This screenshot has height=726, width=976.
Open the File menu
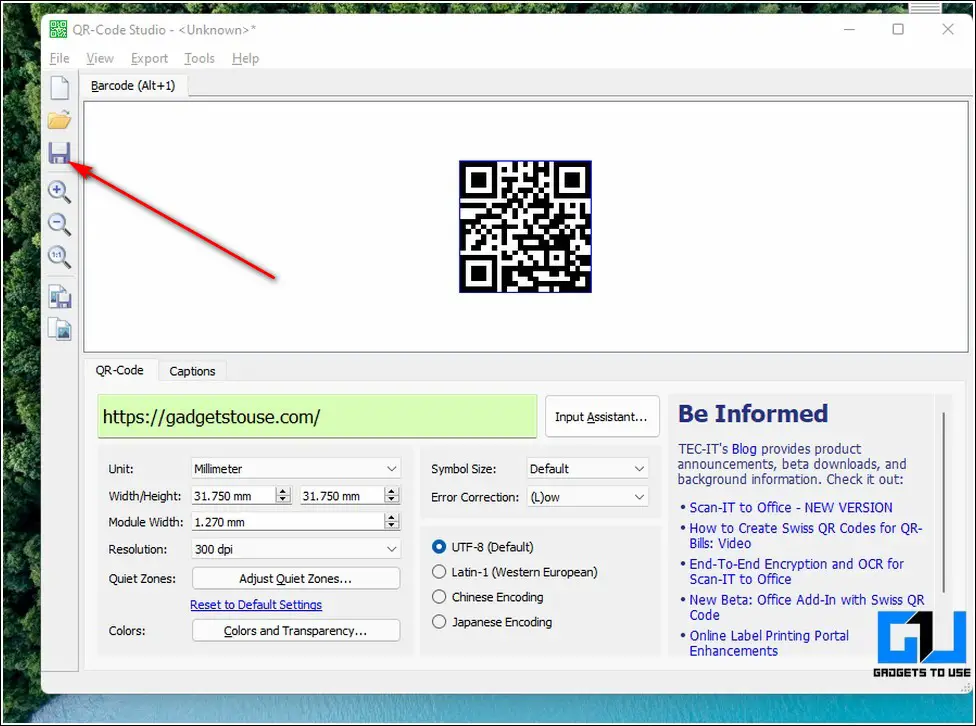click(59, 59)
